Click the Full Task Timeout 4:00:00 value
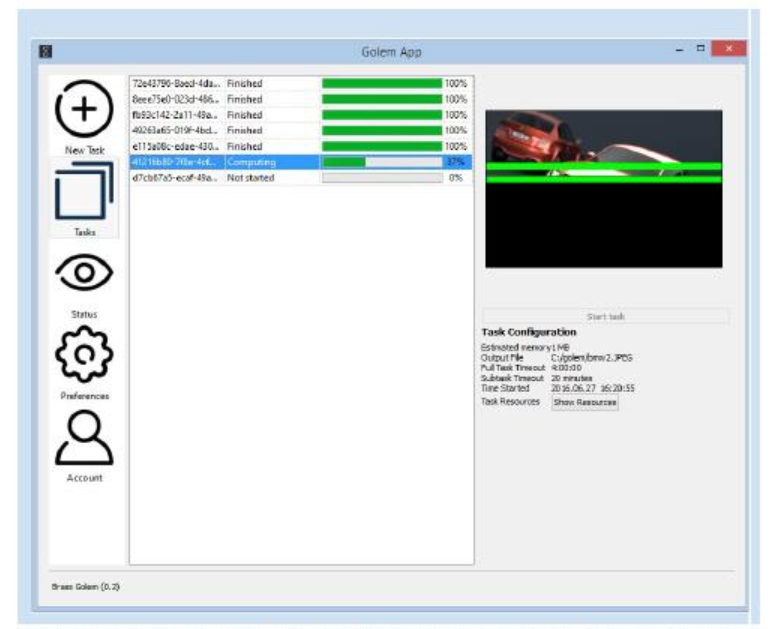Image resolution: width=776 pixels, height=629 pixels. (x=566, y=368)
